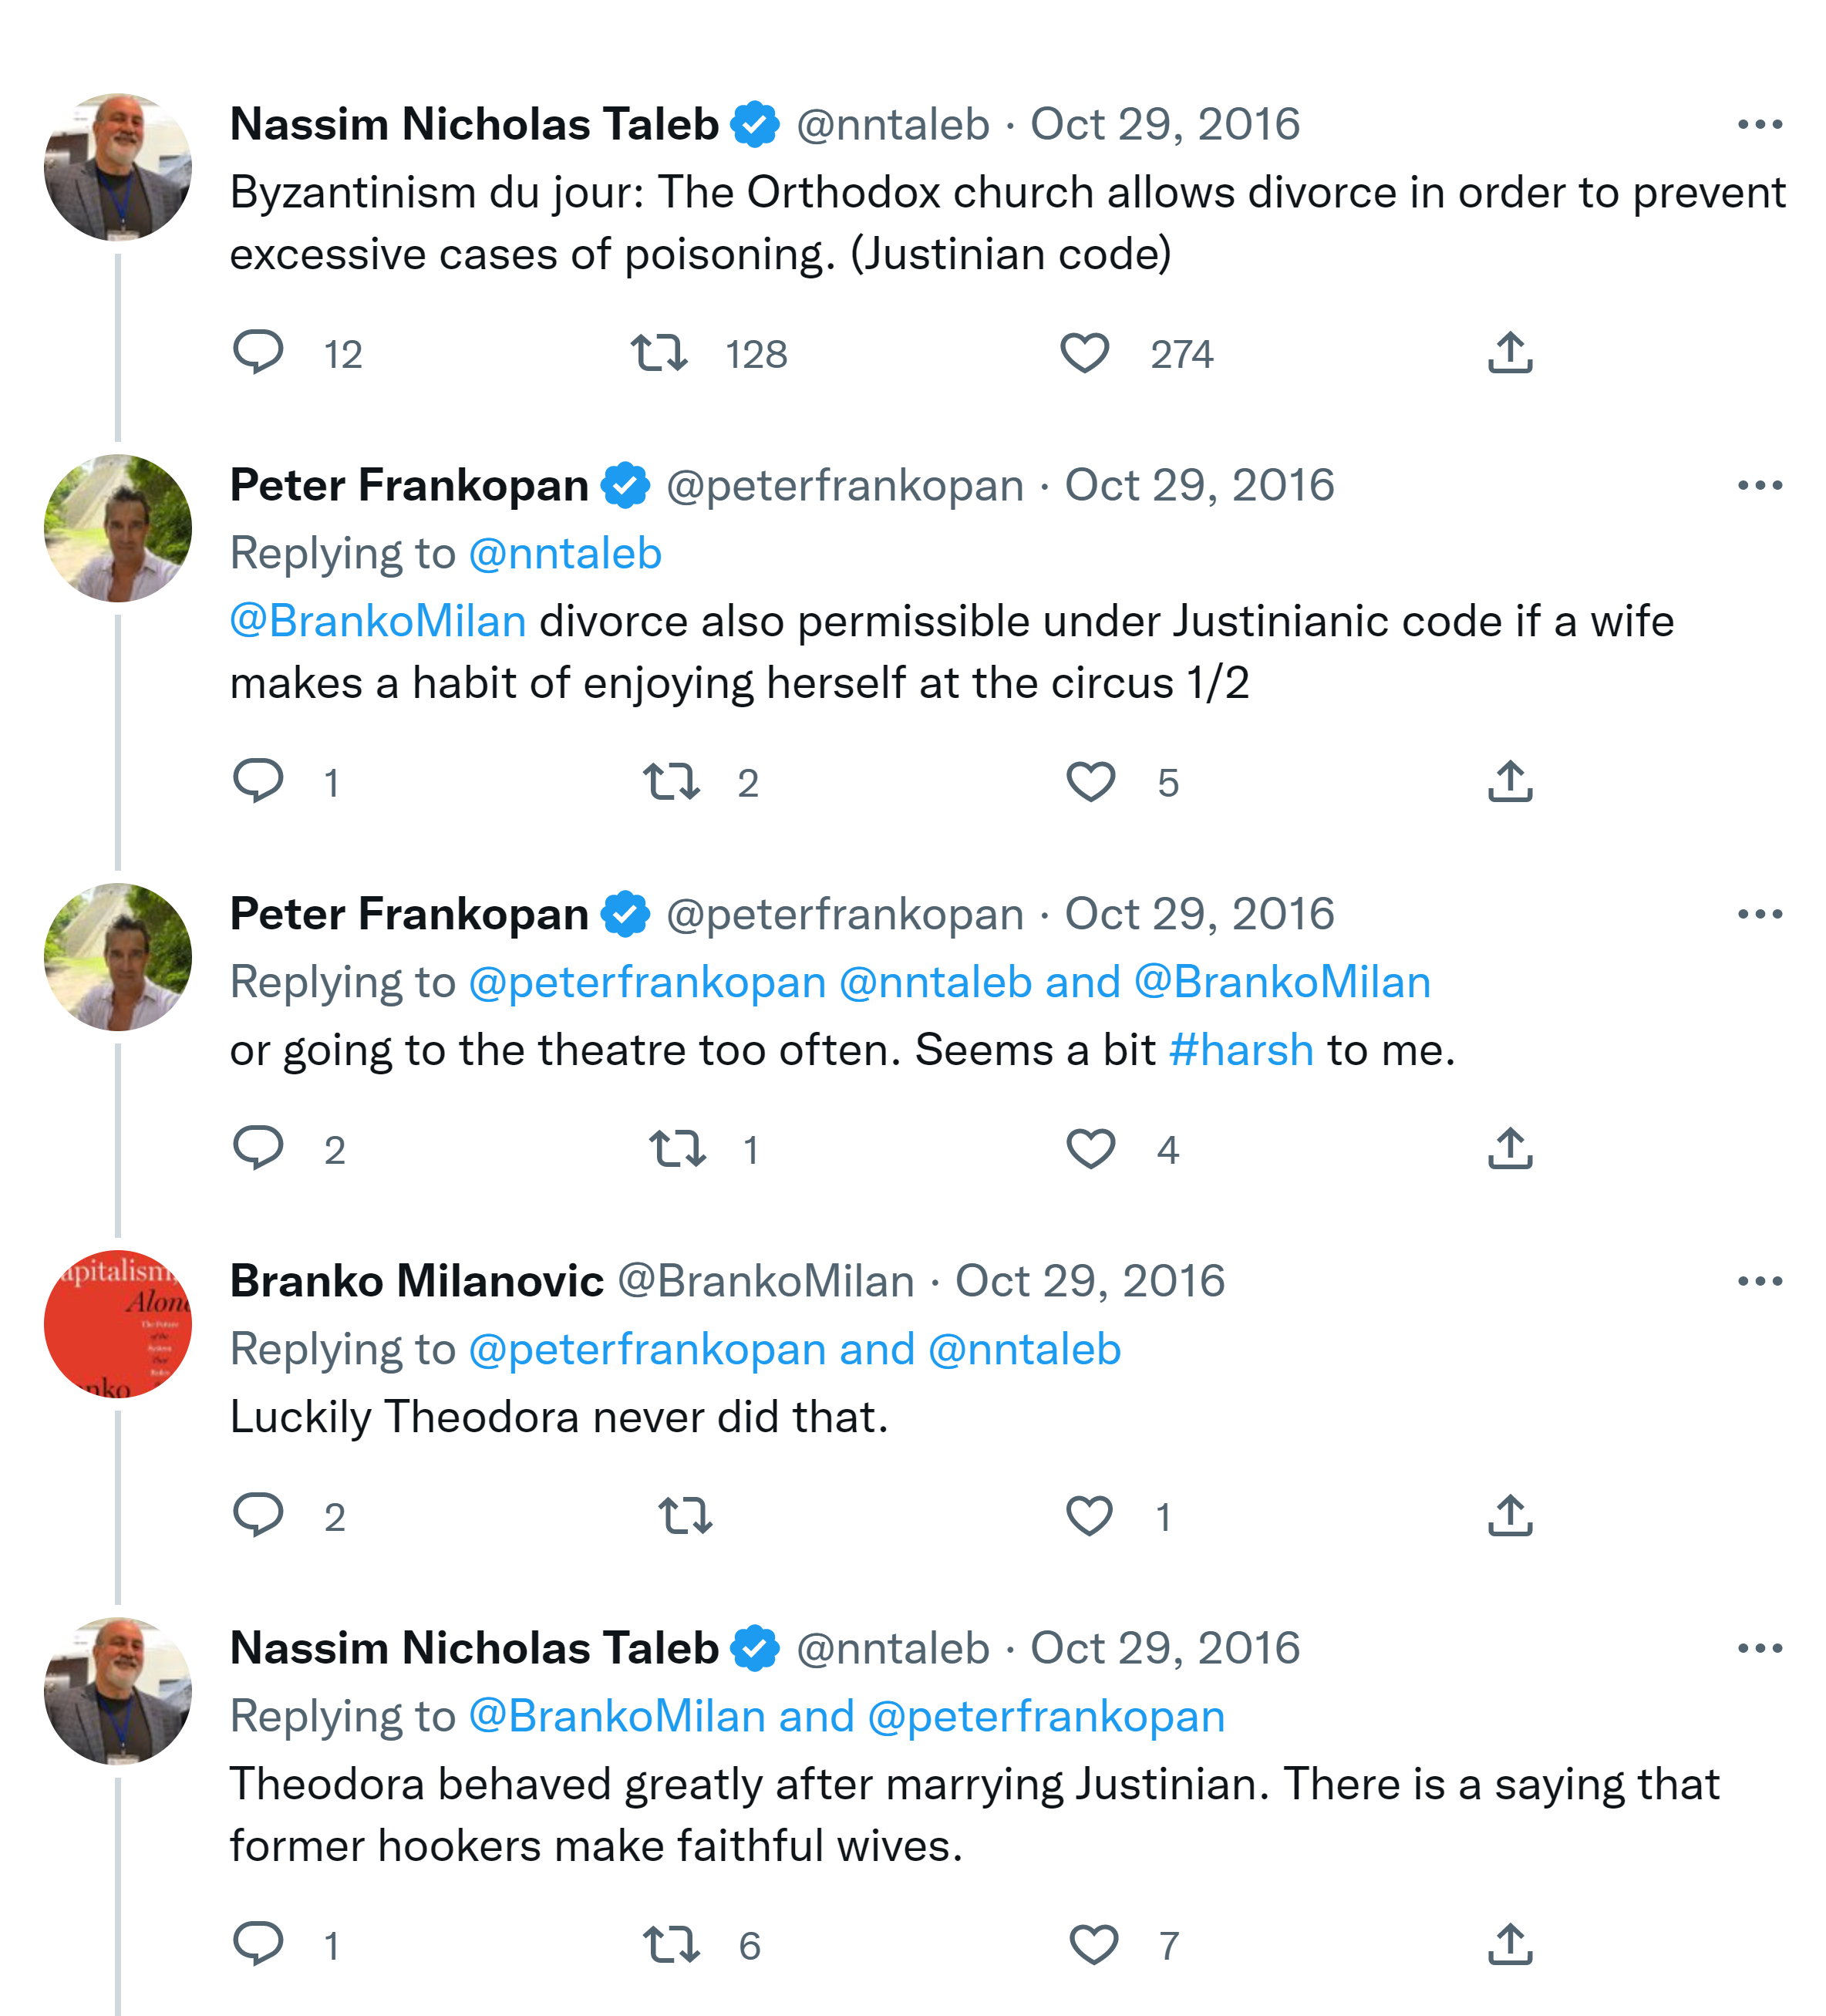Screen dimensions: 1826x2016
Task: Like Taleb's Byzantinism du jour tweet
Action: click(x=1084, y=353)
